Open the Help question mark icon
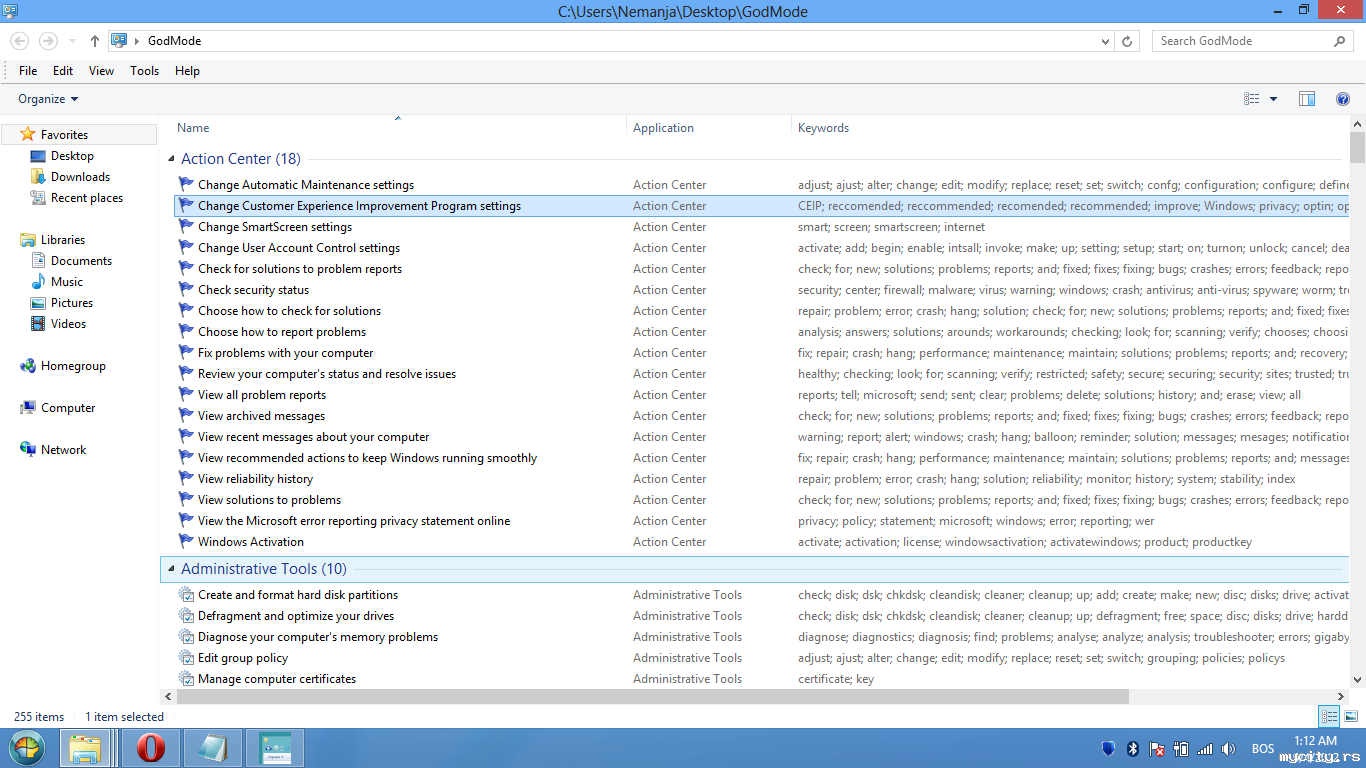The width and height of the screenshot is (1366, 768). click(x=1343, y=99)
